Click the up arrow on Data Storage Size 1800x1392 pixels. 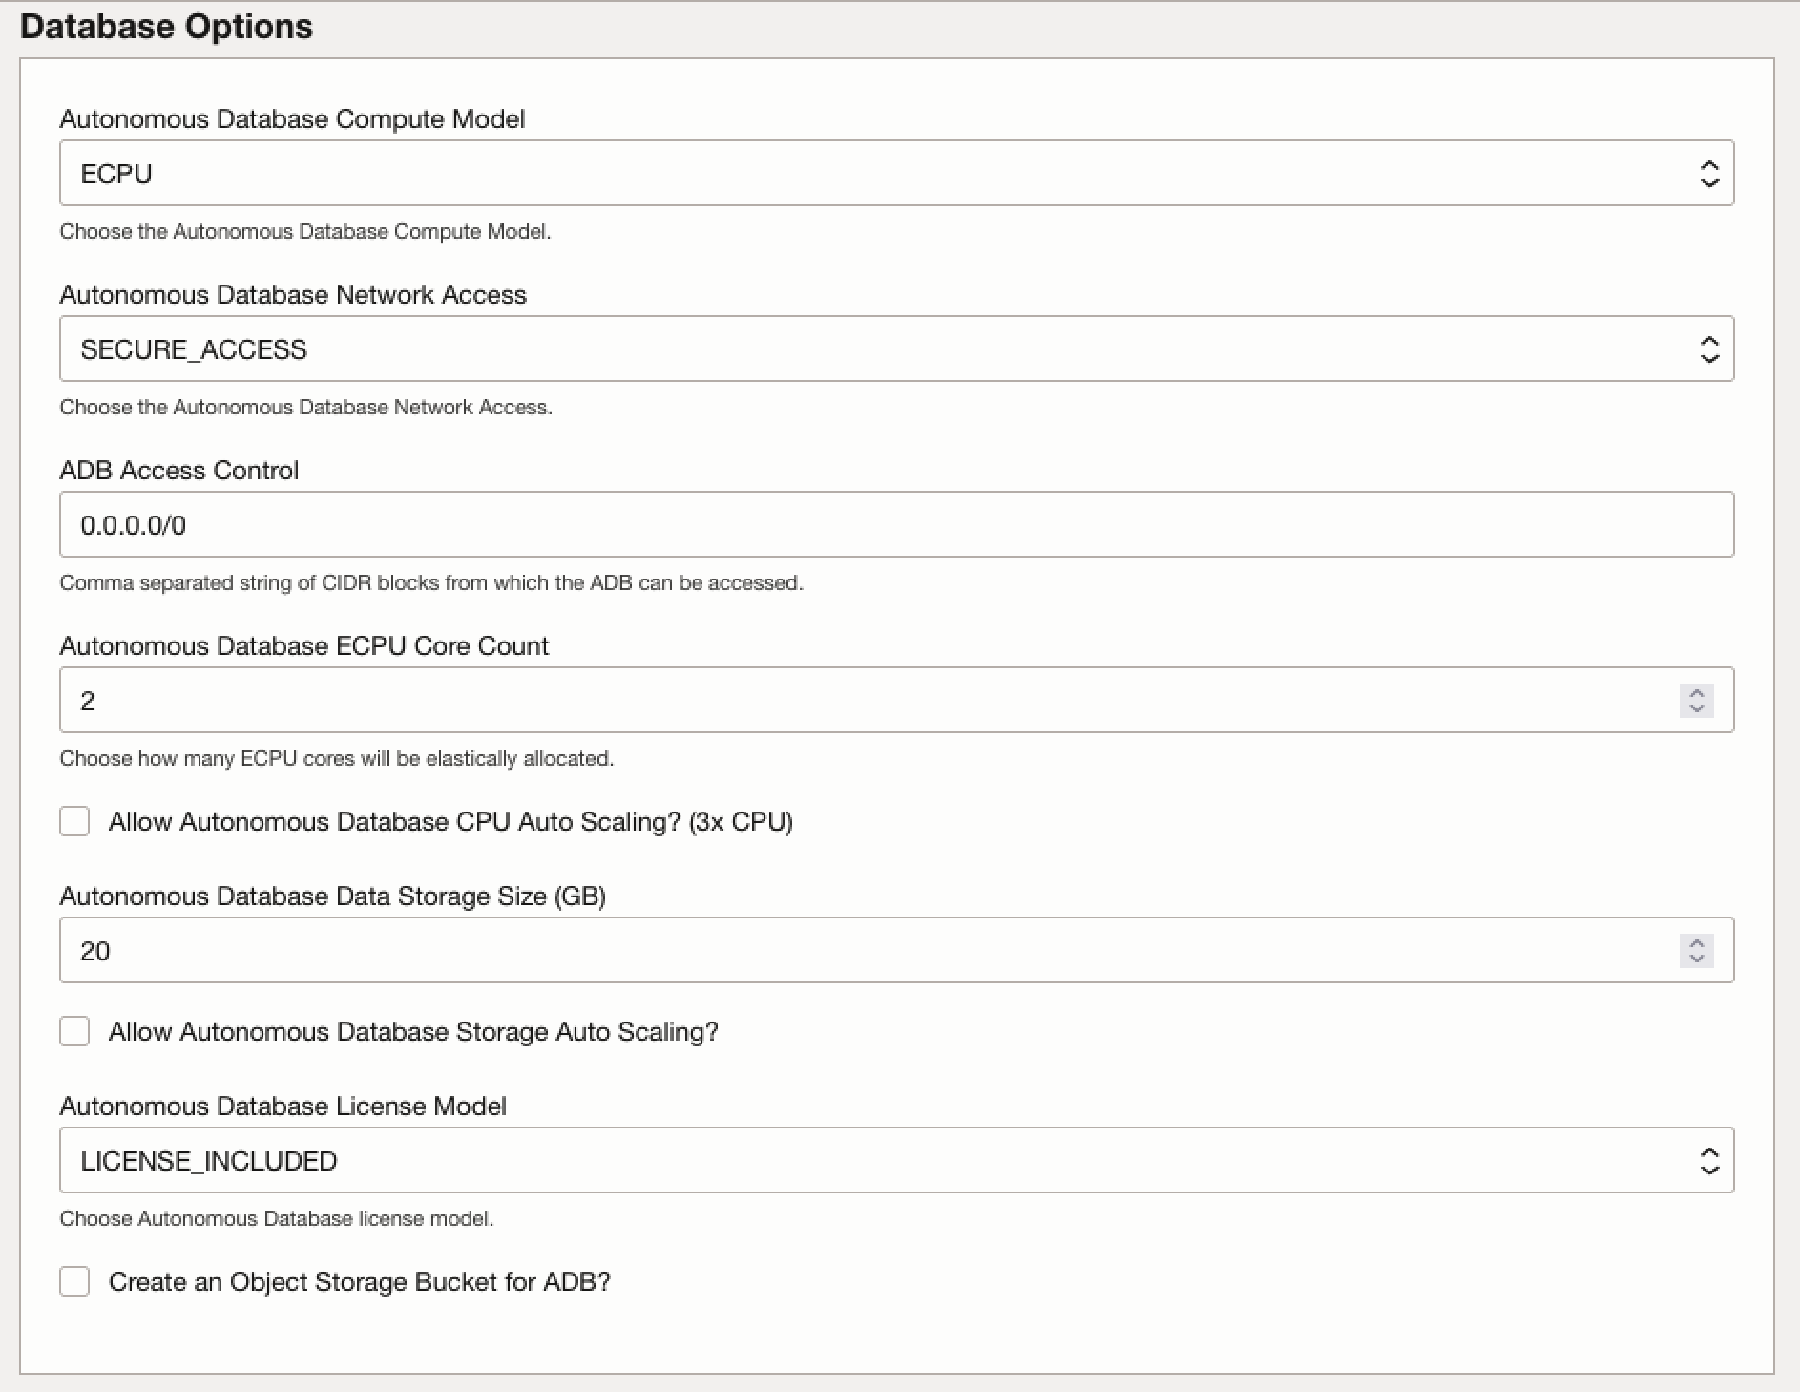[1695, 942]
